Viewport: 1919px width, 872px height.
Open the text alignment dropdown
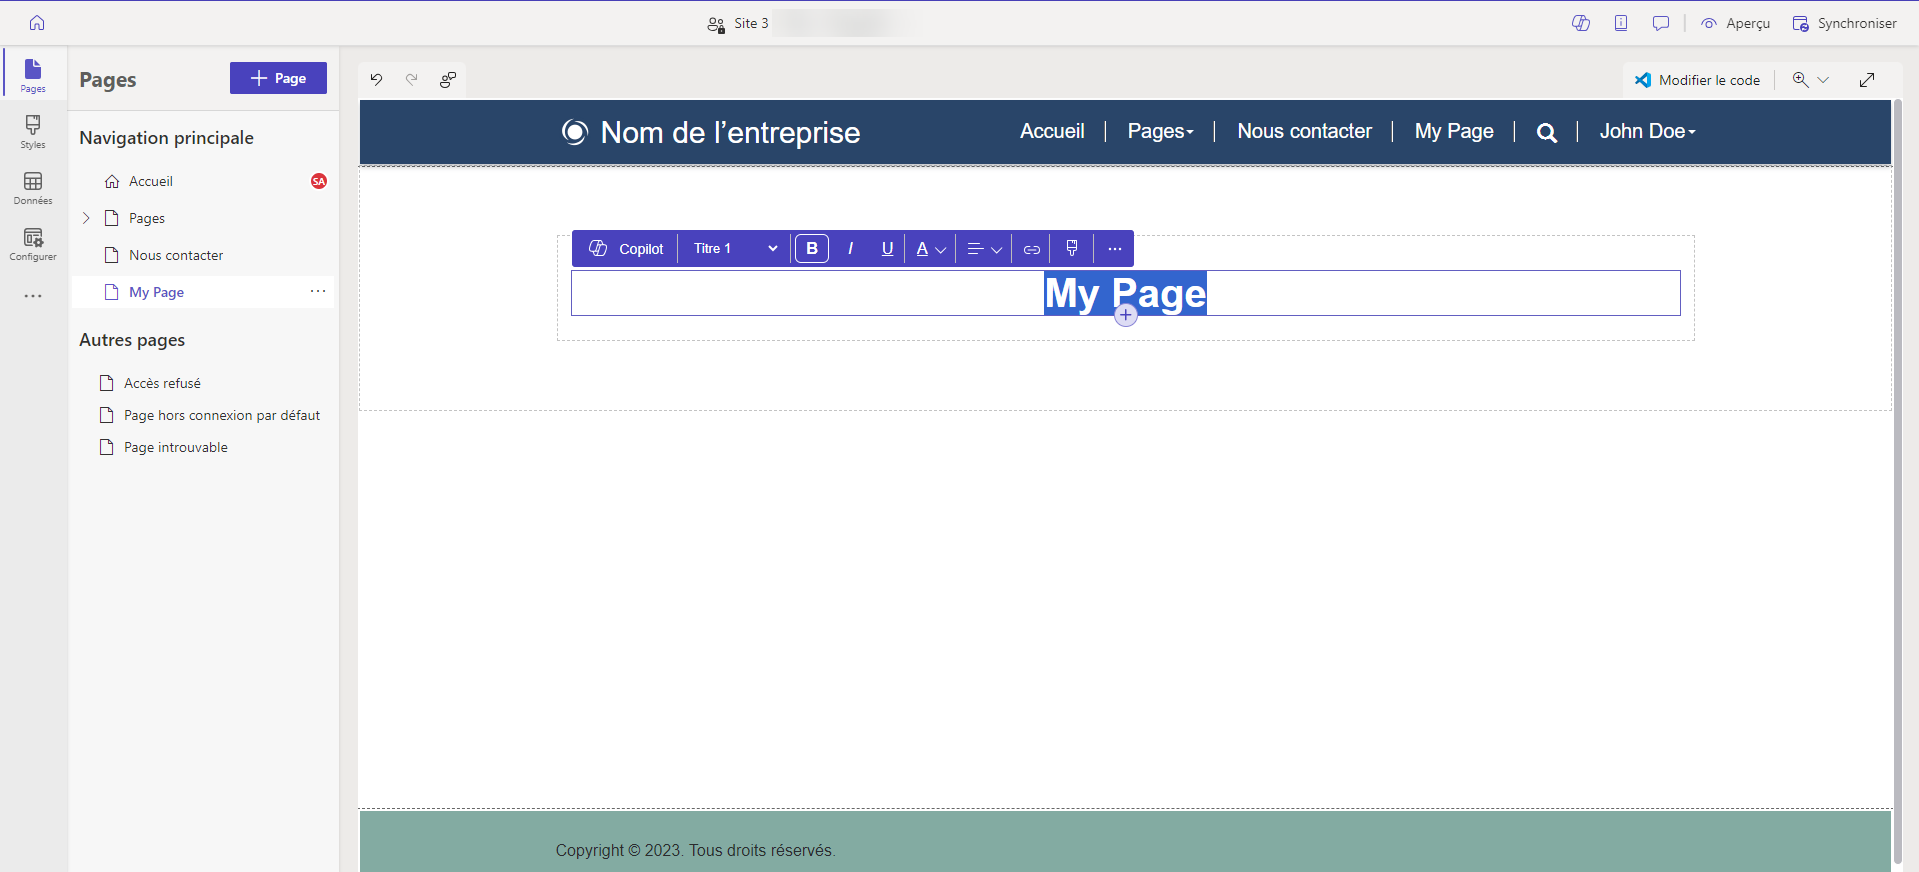point(985,249)
